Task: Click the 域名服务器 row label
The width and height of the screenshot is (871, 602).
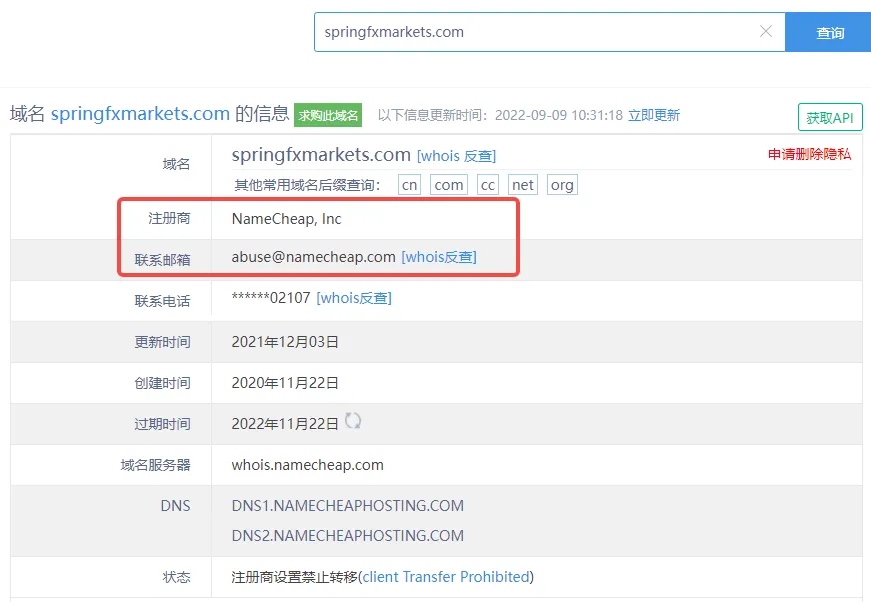Action: pyautogui.click(x=155, y=465)
